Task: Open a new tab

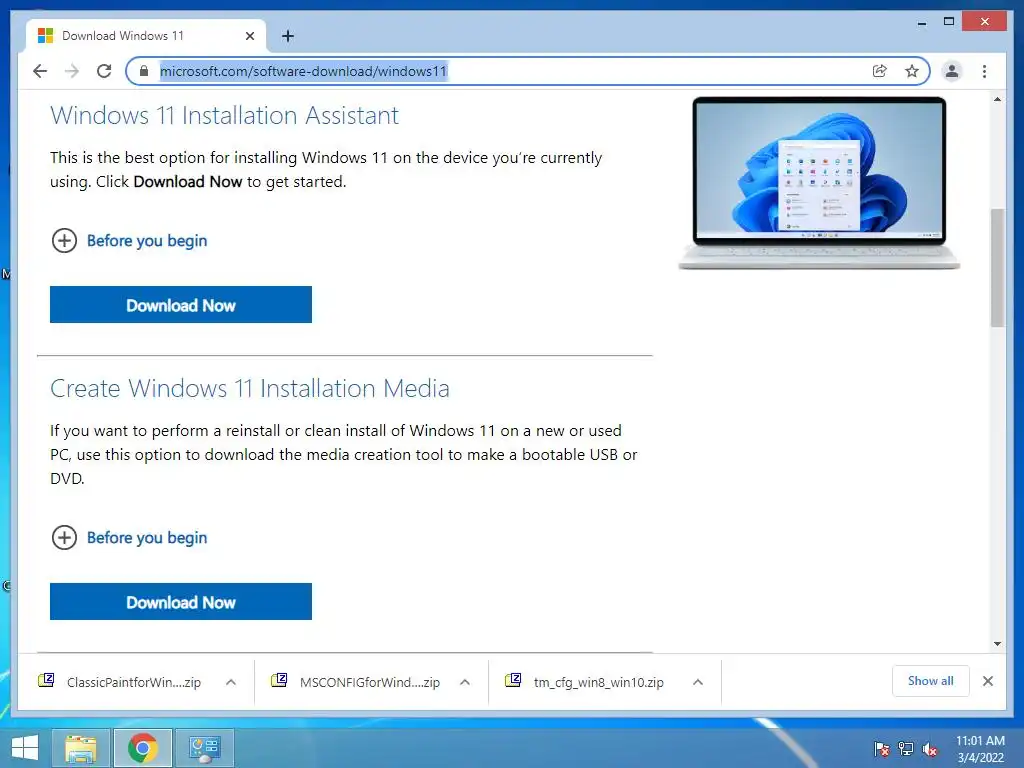Action: point(288,36)
